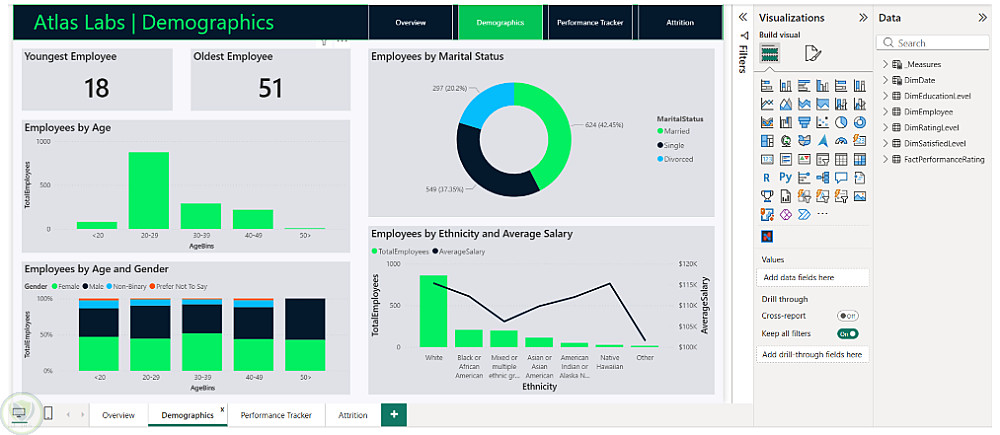Screen dimensions: 1000x435
Task: Expand the DimRatingLevel table
Action: pyautogui.click(x=885, y=128)
